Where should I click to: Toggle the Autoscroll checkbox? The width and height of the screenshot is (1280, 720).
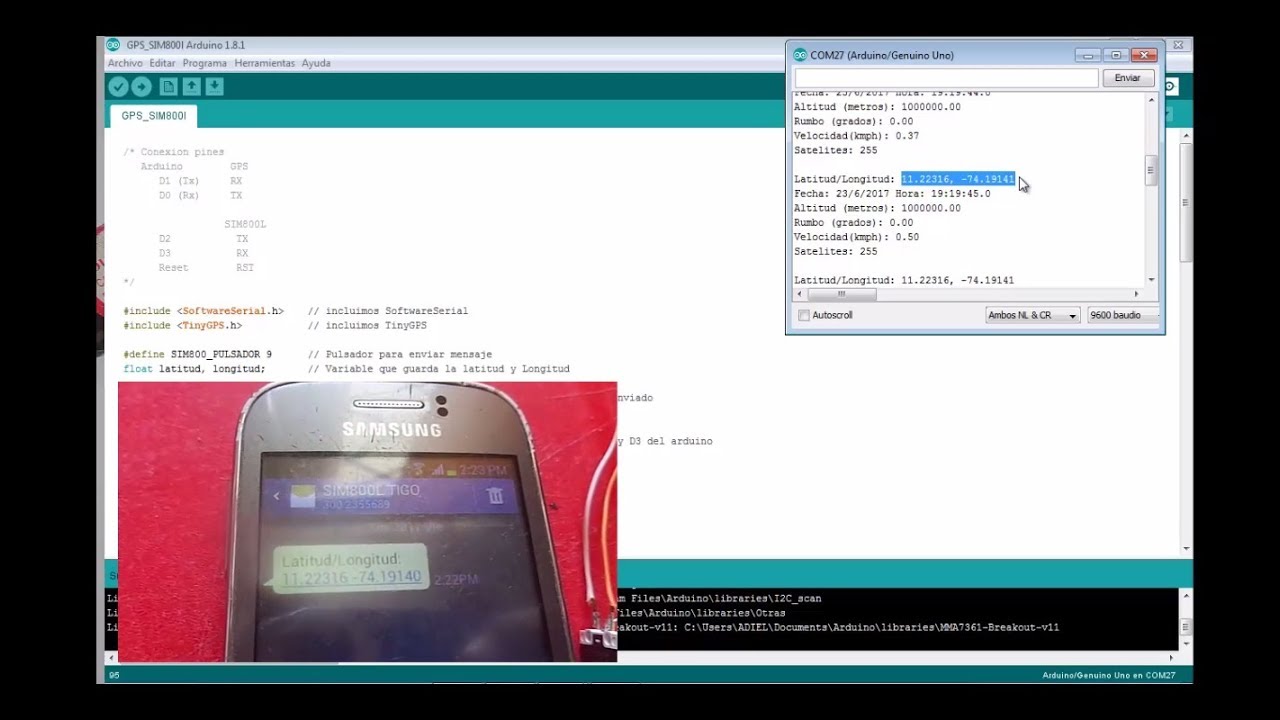tap(803, 315)
